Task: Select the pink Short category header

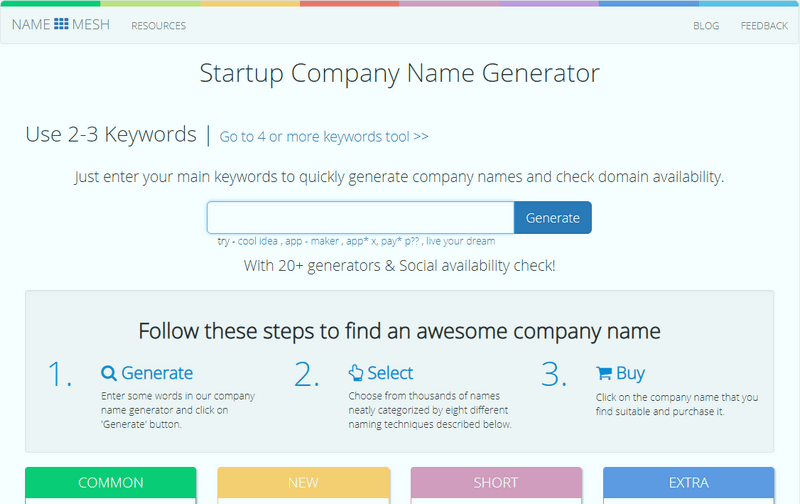Action: pos(496,483)
